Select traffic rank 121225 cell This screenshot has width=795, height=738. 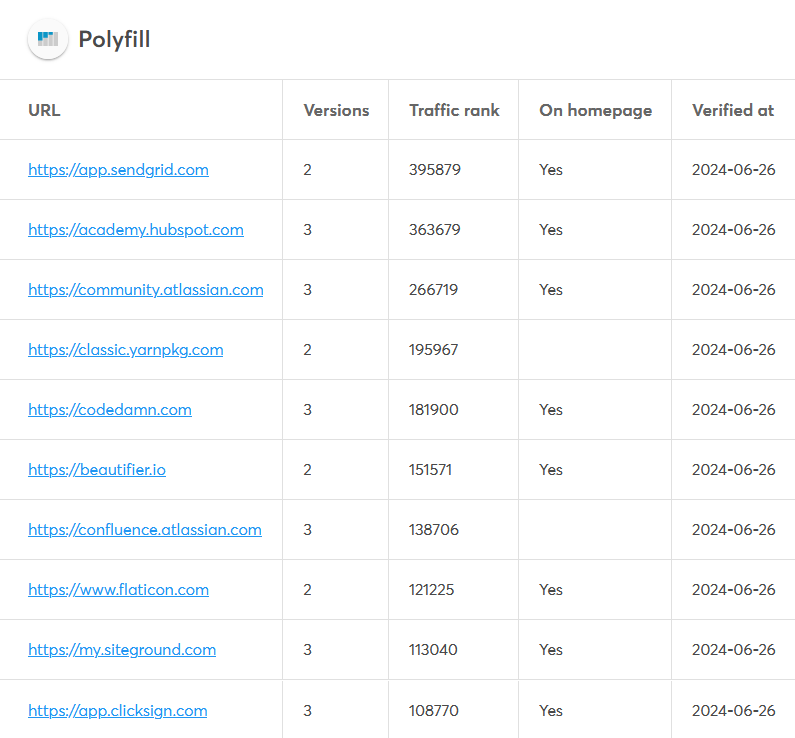[x=431, y=589]
